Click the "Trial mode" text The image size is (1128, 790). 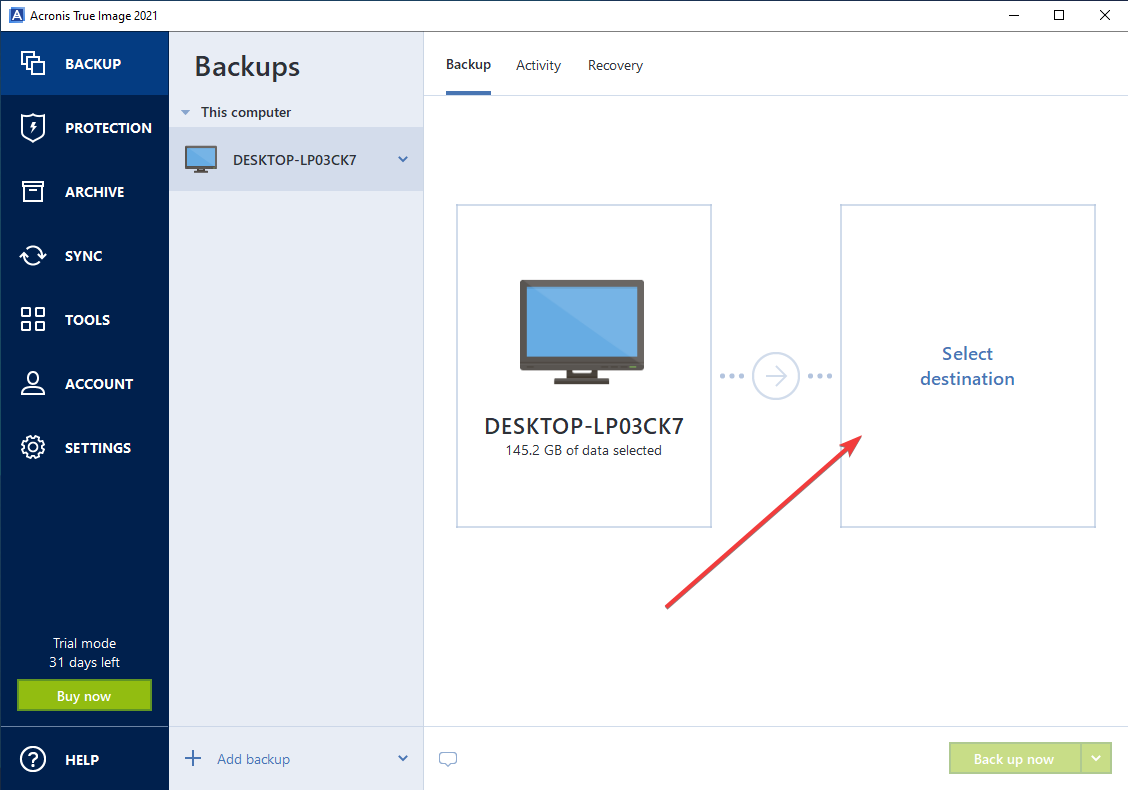tap(84, 643)
